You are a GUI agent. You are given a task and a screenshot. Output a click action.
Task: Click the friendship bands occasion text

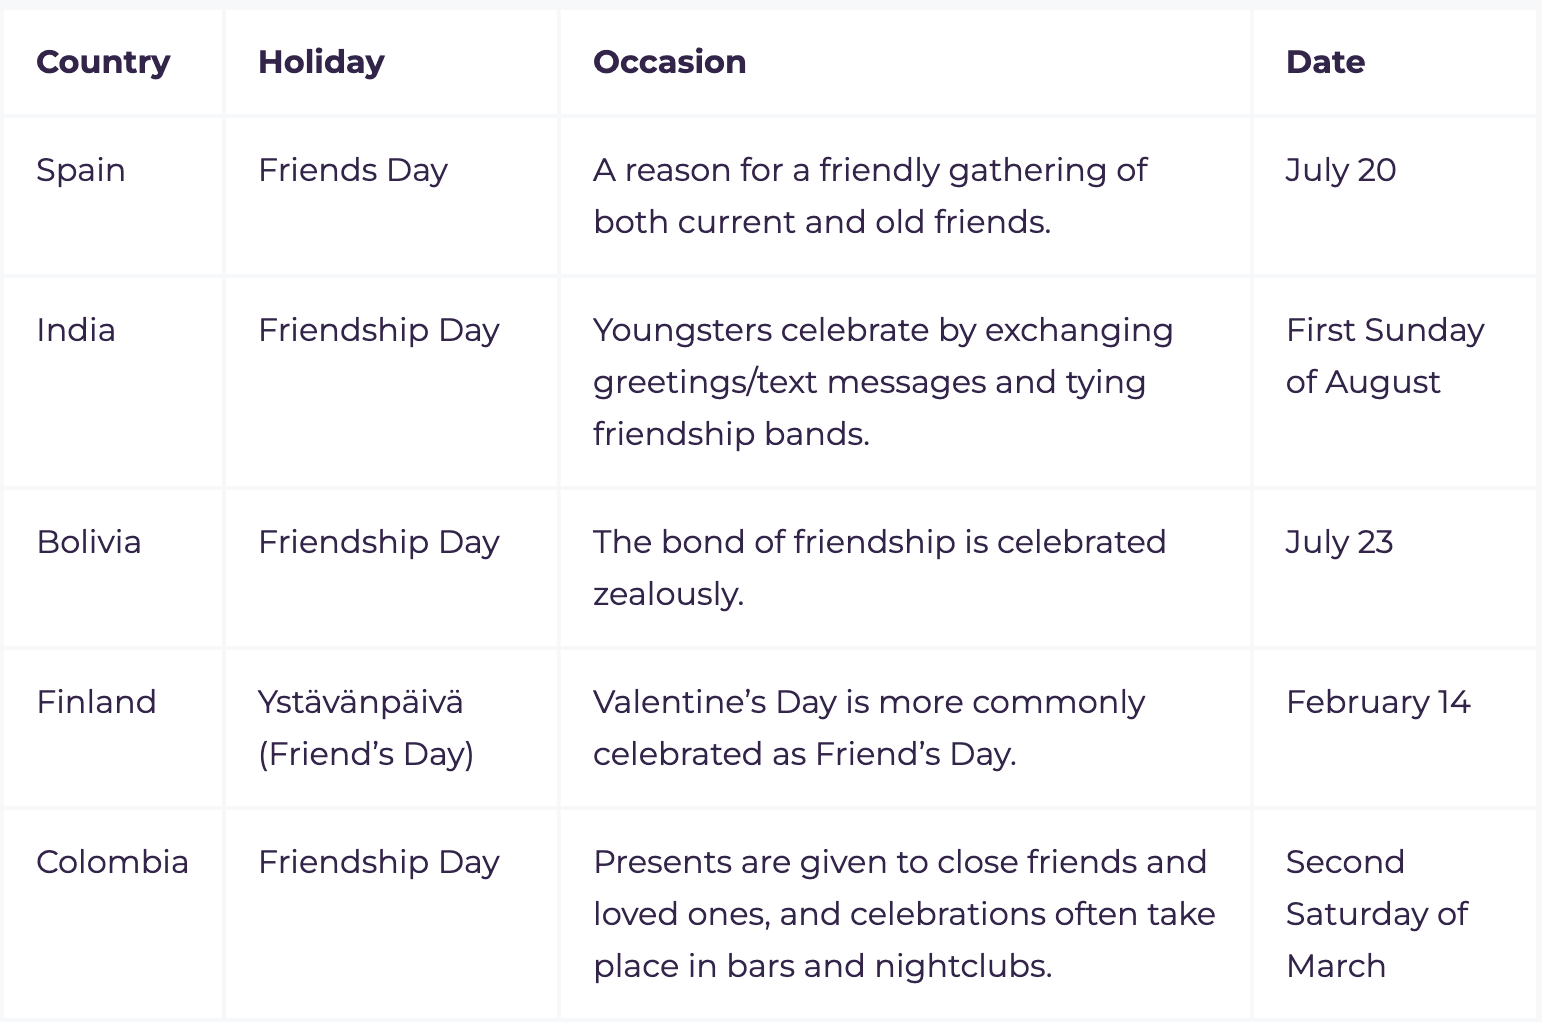tap(731, 434)
